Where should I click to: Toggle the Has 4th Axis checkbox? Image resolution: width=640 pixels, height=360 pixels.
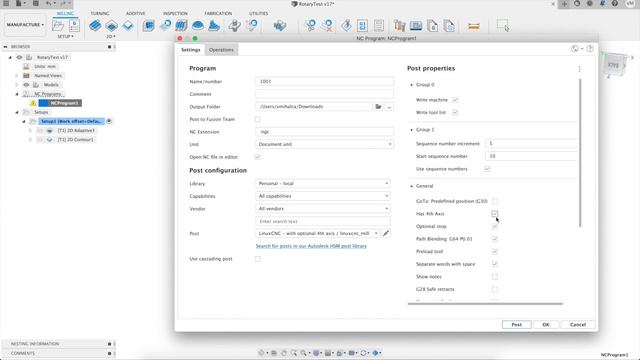point(495,213)
